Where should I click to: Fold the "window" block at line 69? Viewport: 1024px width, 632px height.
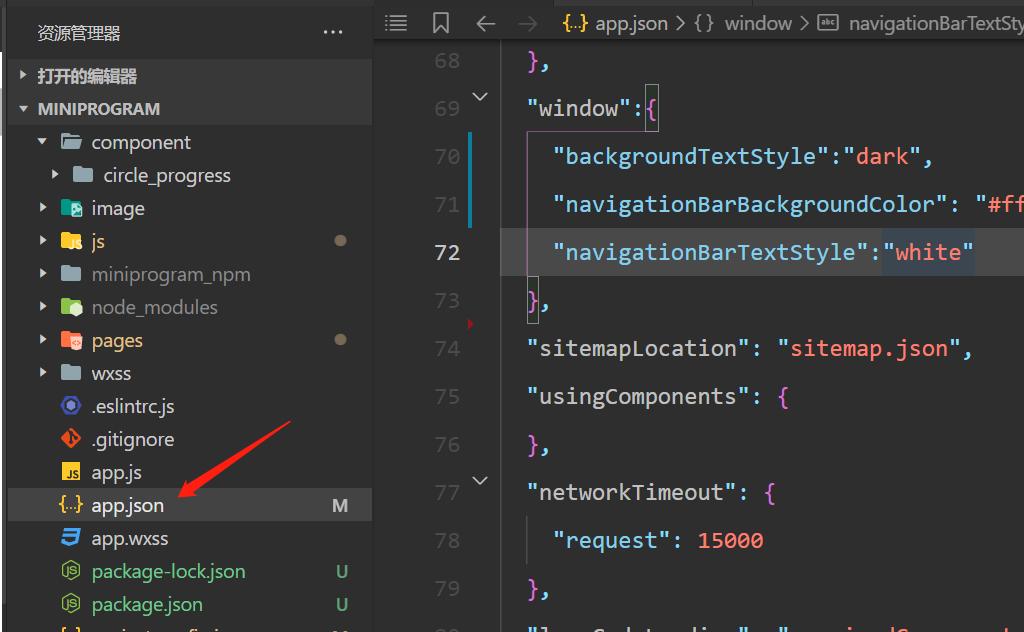[x=480, y=97]
